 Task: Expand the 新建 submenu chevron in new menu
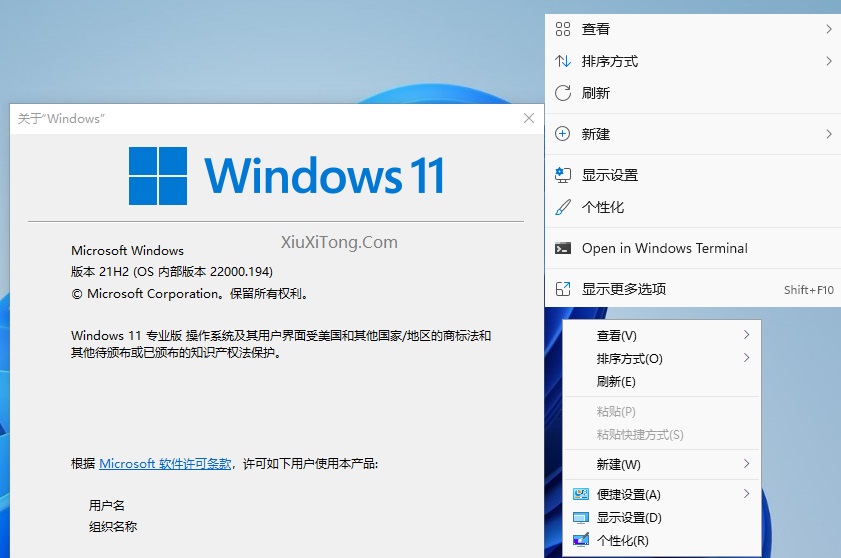click(x=829, y=134)
